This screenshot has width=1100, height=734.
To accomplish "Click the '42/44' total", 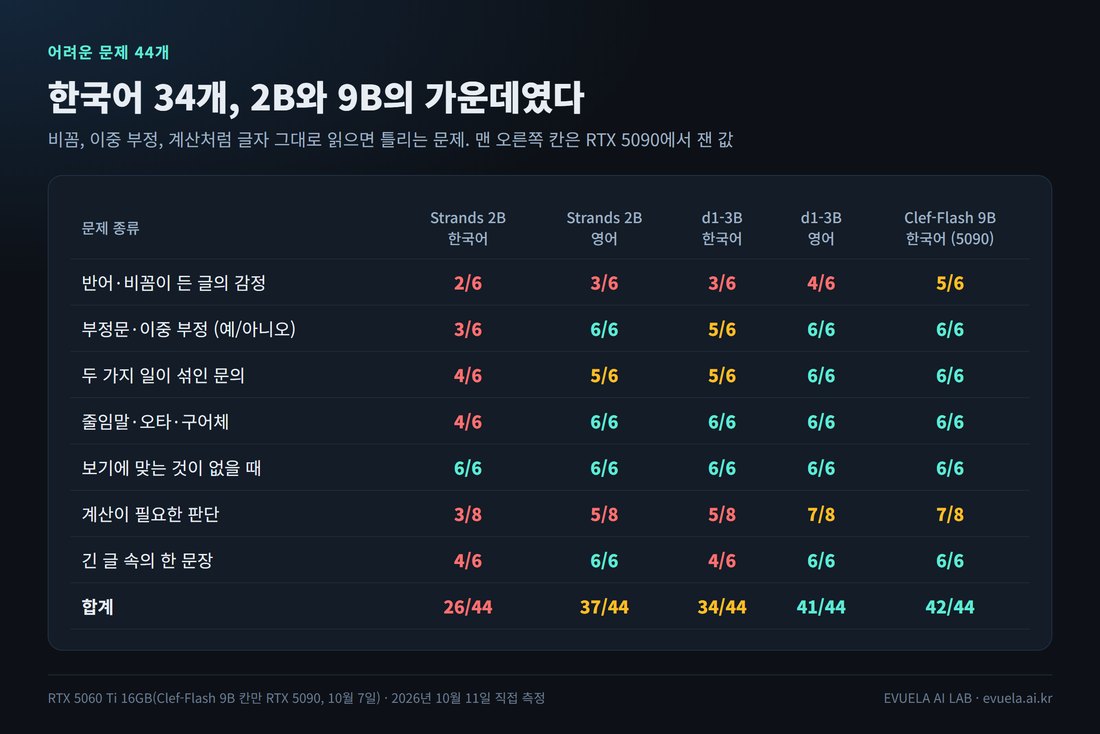I will click(950, 607).
